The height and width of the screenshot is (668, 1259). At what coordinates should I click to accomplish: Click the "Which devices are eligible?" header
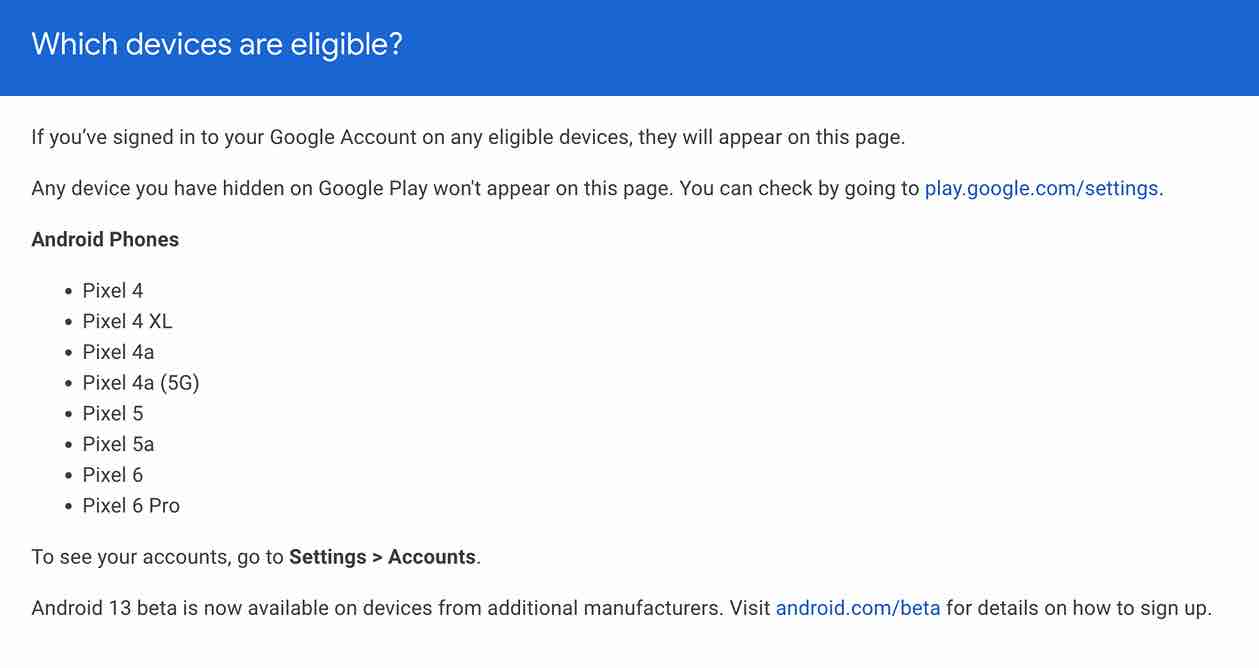pyautogui.click(x=217, y=44)
